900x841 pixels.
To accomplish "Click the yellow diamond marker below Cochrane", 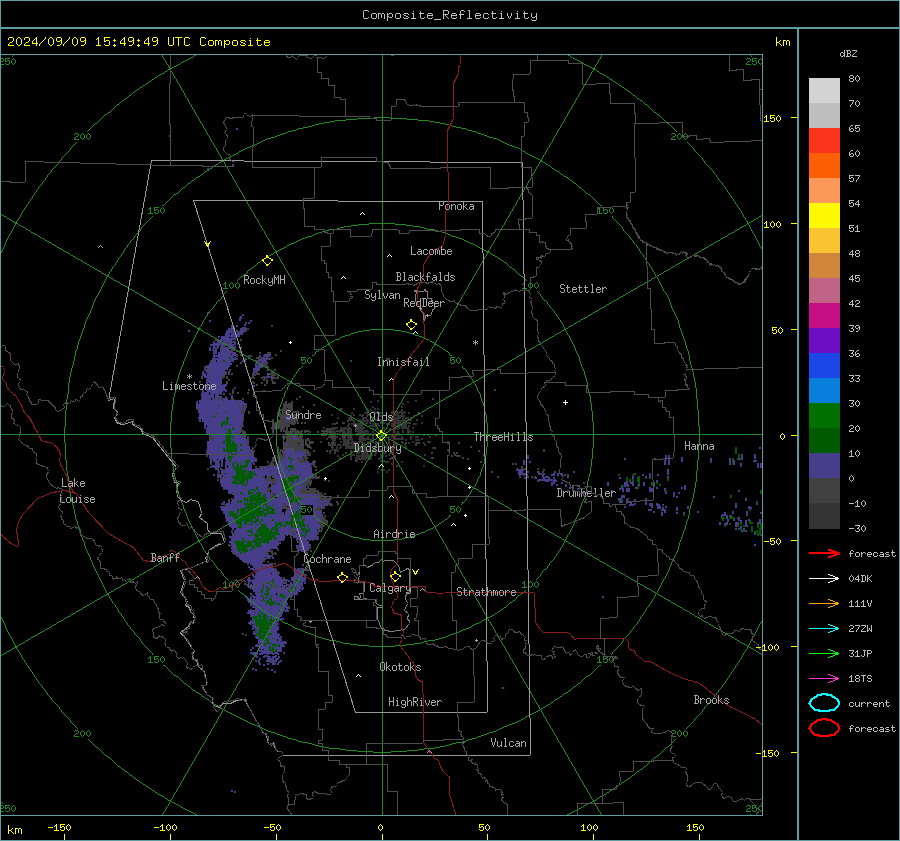I will point(343,577).
